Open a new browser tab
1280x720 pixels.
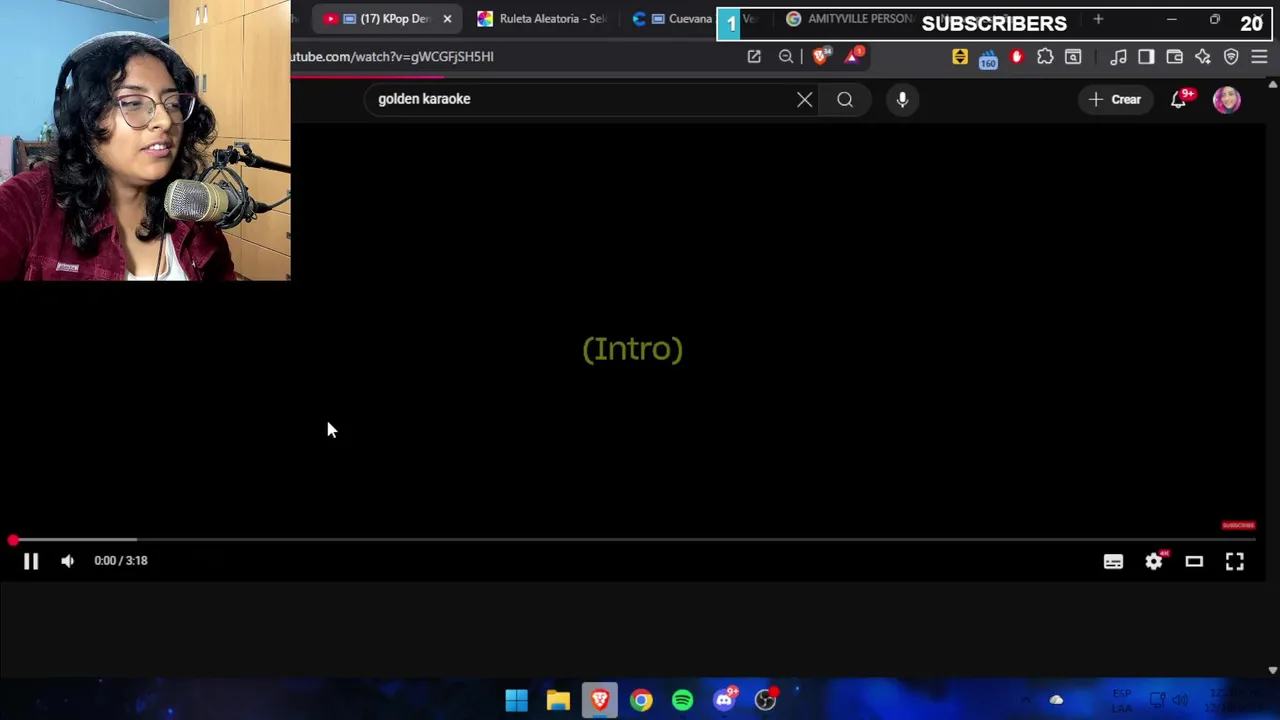coord(1098,19)
